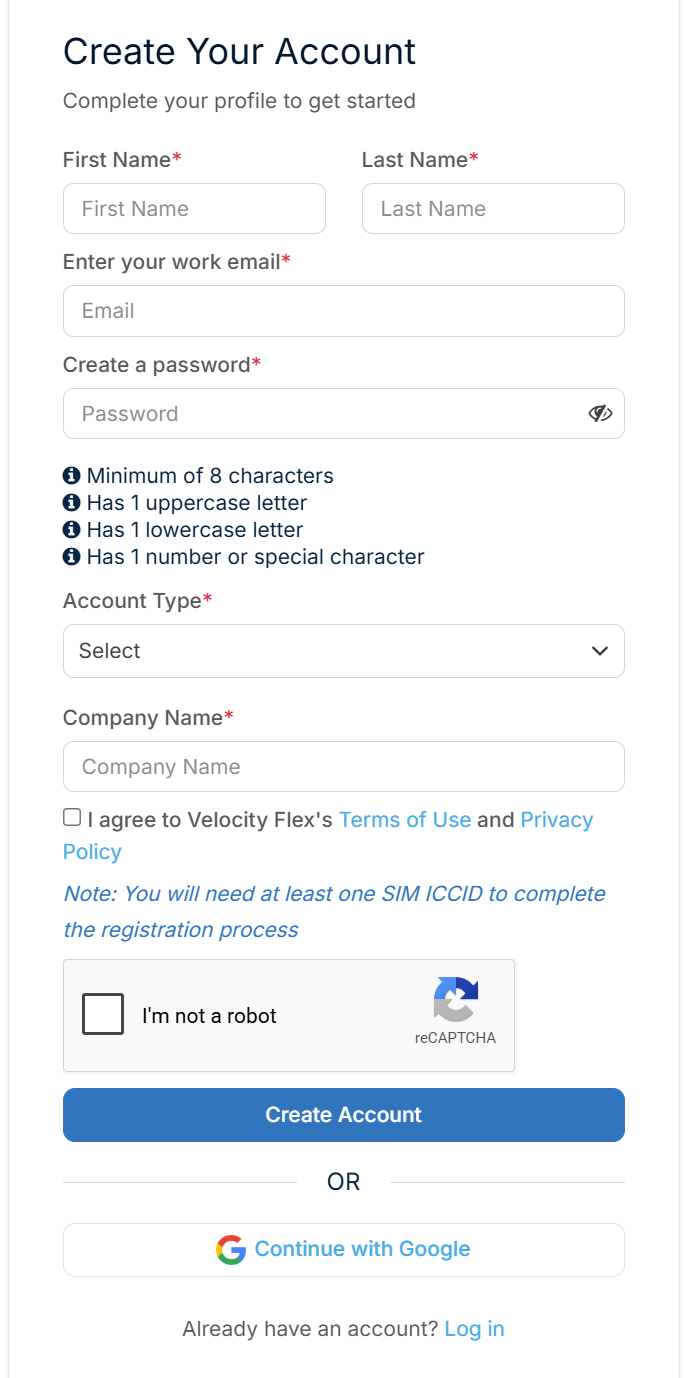Check the Terms of Use agreement checkbox
The image size is (691, 1378).
pyautogui.click(x=72, y=818)
